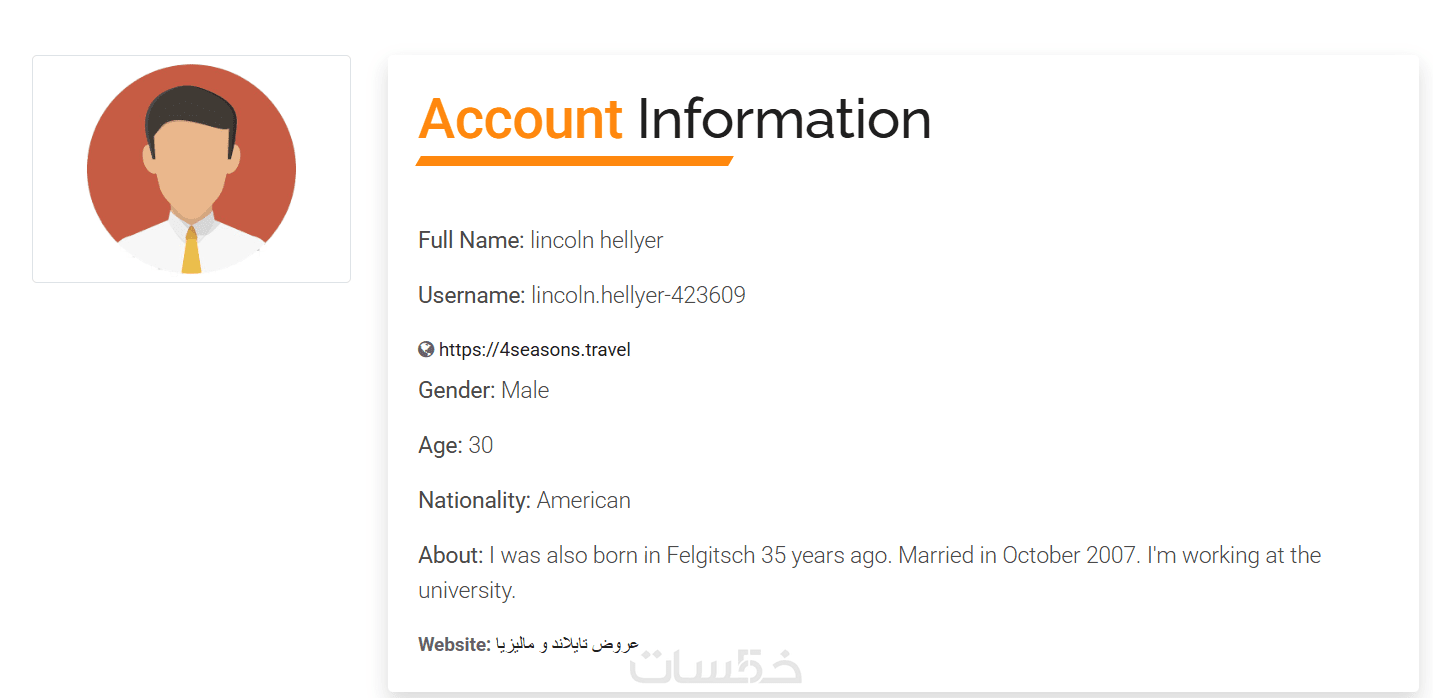The image size is (1433, 698).
Task: Click the bold "Website:" label
Action: 454,645
